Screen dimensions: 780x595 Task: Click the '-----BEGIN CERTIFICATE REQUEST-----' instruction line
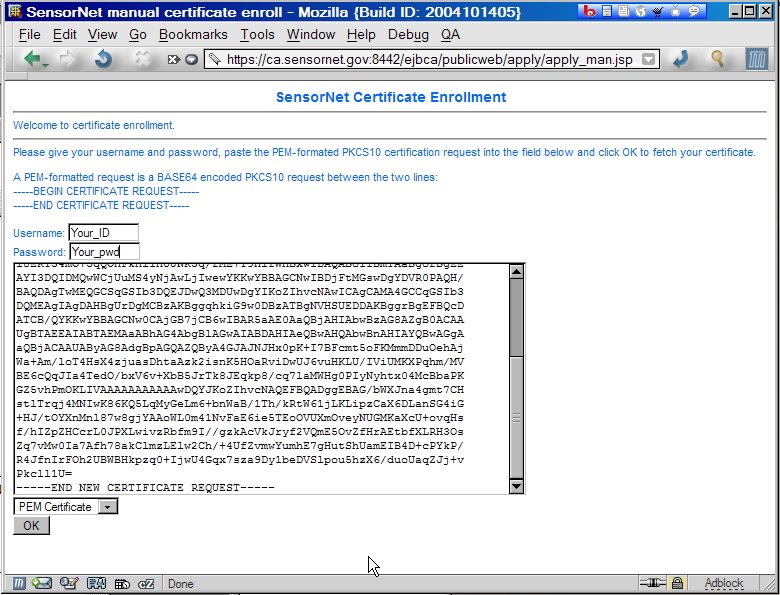(x=106, y=192)
